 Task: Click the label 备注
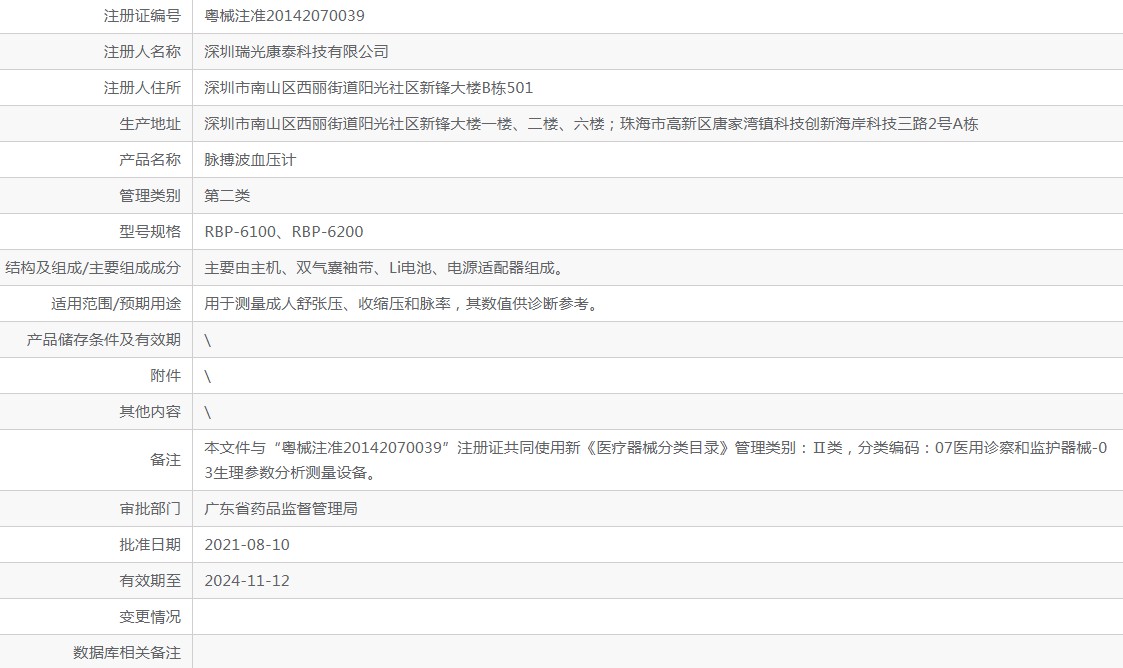point(165,460)
